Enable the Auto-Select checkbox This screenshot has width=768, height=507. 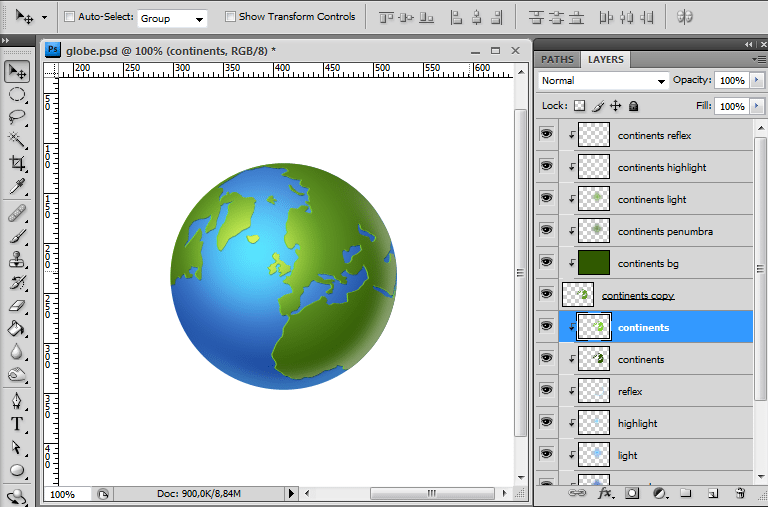(69, 17)
